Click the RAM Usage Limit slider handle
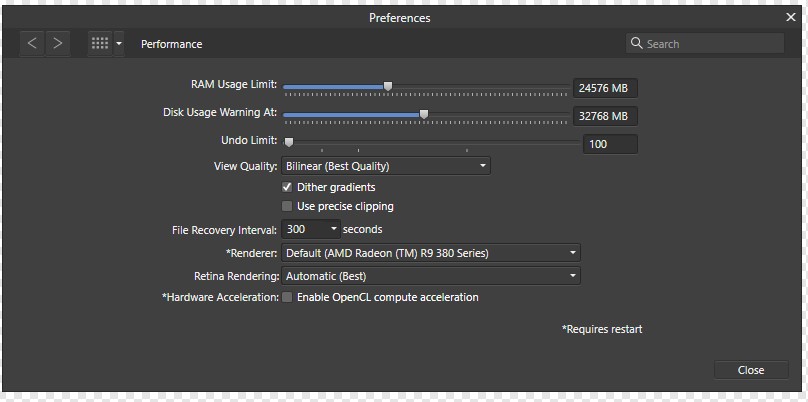Viewport: 808px width, 402px height. [x=388, y=86]
